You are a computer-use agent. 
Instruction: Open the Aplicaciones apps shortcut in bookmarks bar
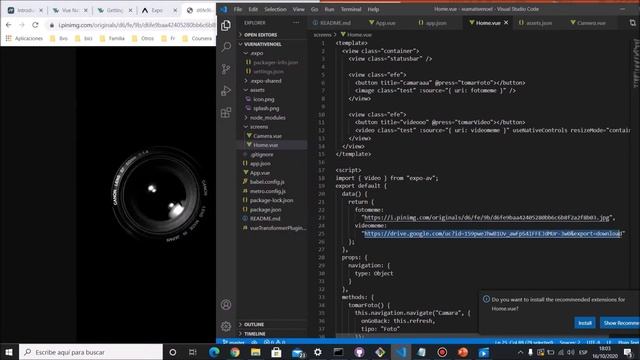tap(24, 38)
